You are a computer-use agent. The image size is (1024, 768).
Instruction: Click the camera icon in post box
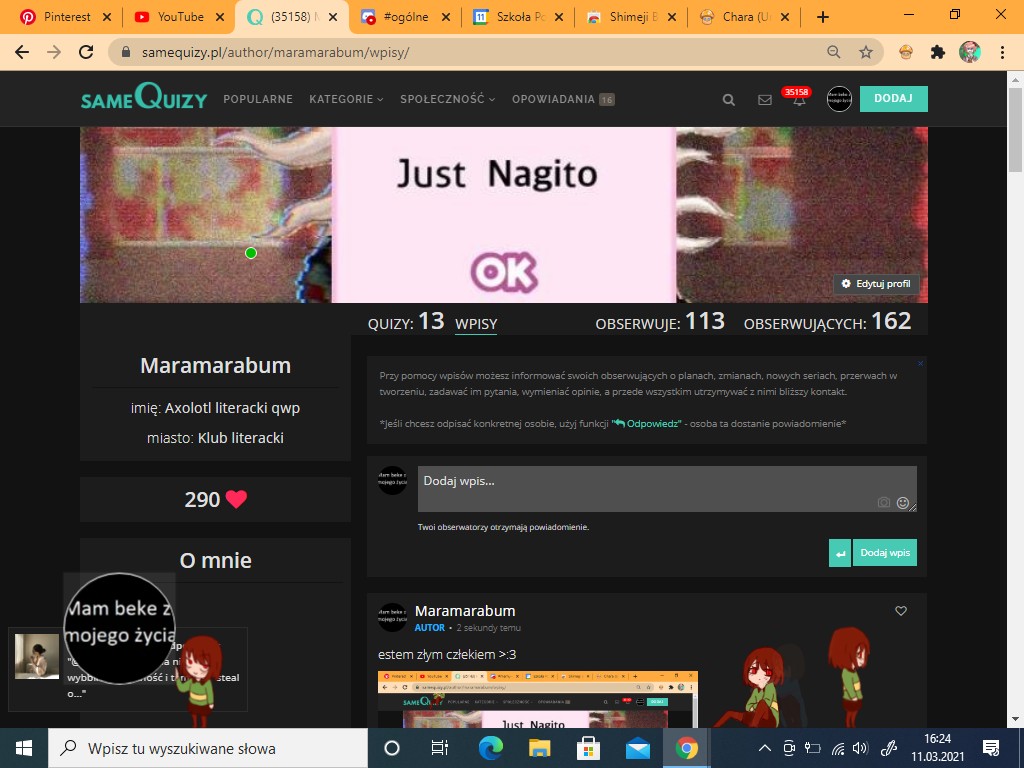[x=883, y=503]
